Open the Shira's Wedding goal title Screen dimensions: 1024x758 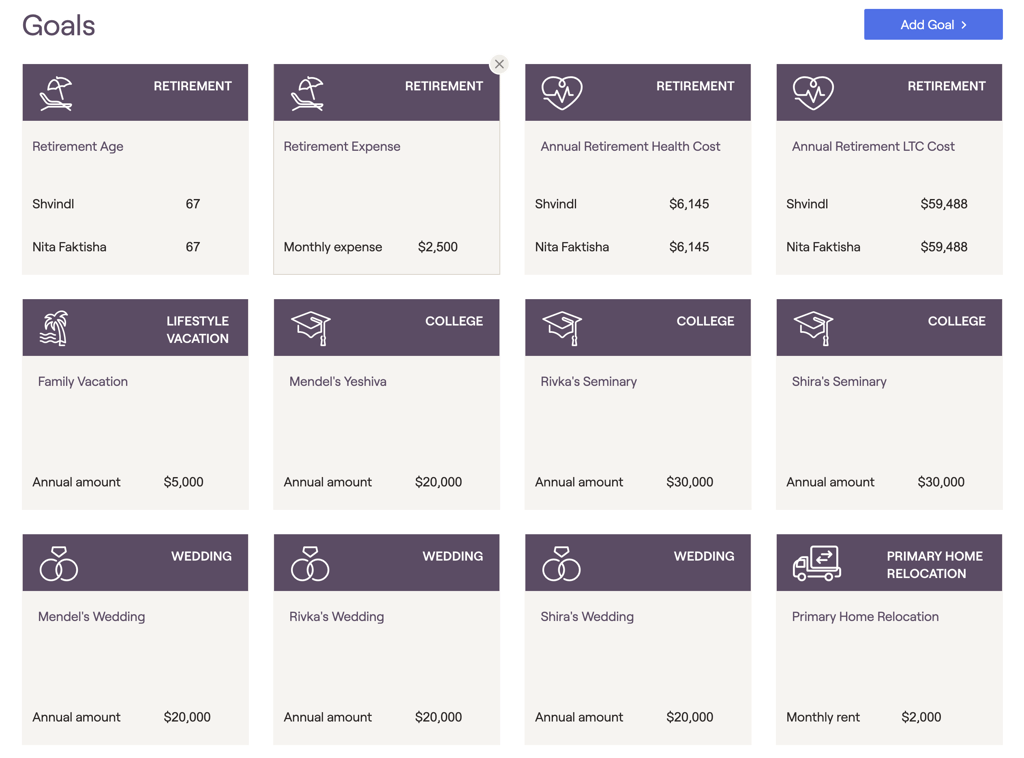click(x=587, y=617)
